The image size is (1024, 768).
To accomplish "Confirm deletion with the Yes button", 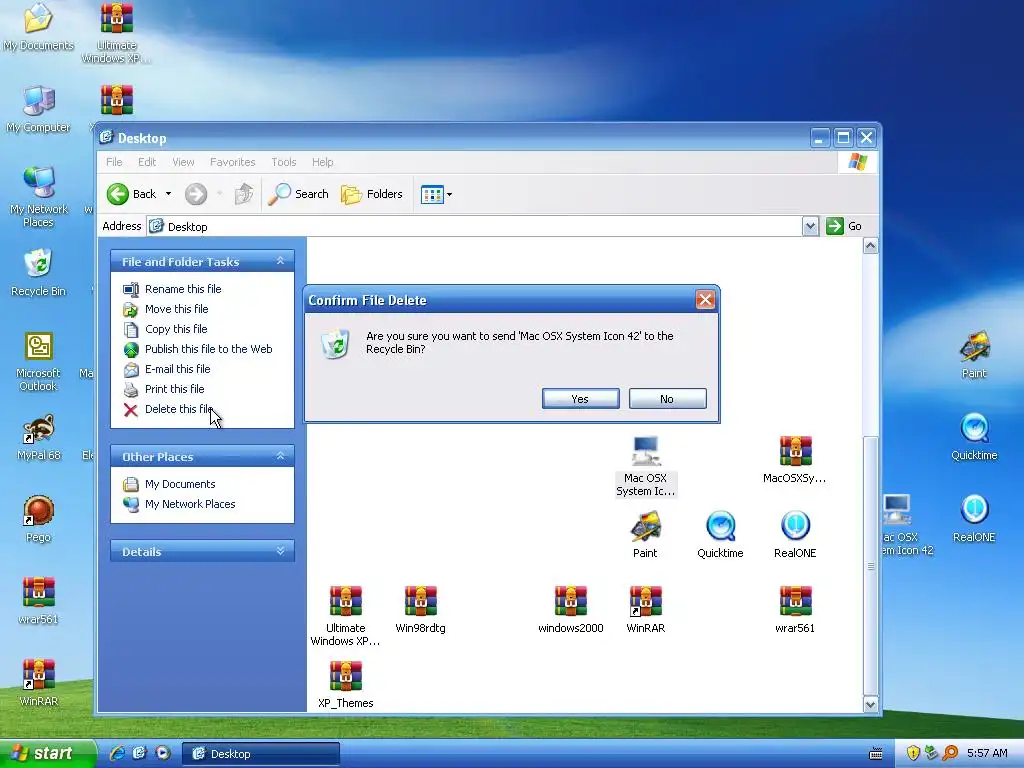I will coord(581,398).
